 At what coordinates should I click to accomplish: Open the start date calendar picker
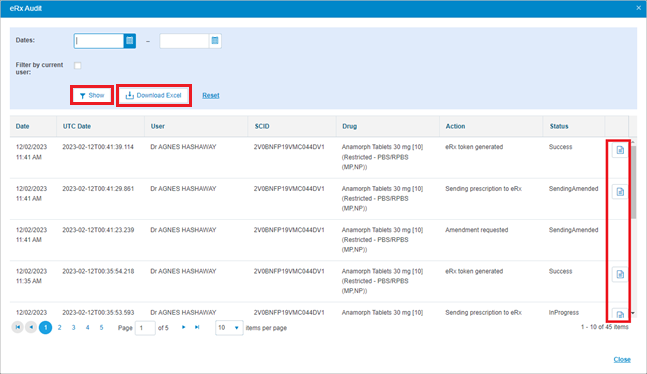130,41
